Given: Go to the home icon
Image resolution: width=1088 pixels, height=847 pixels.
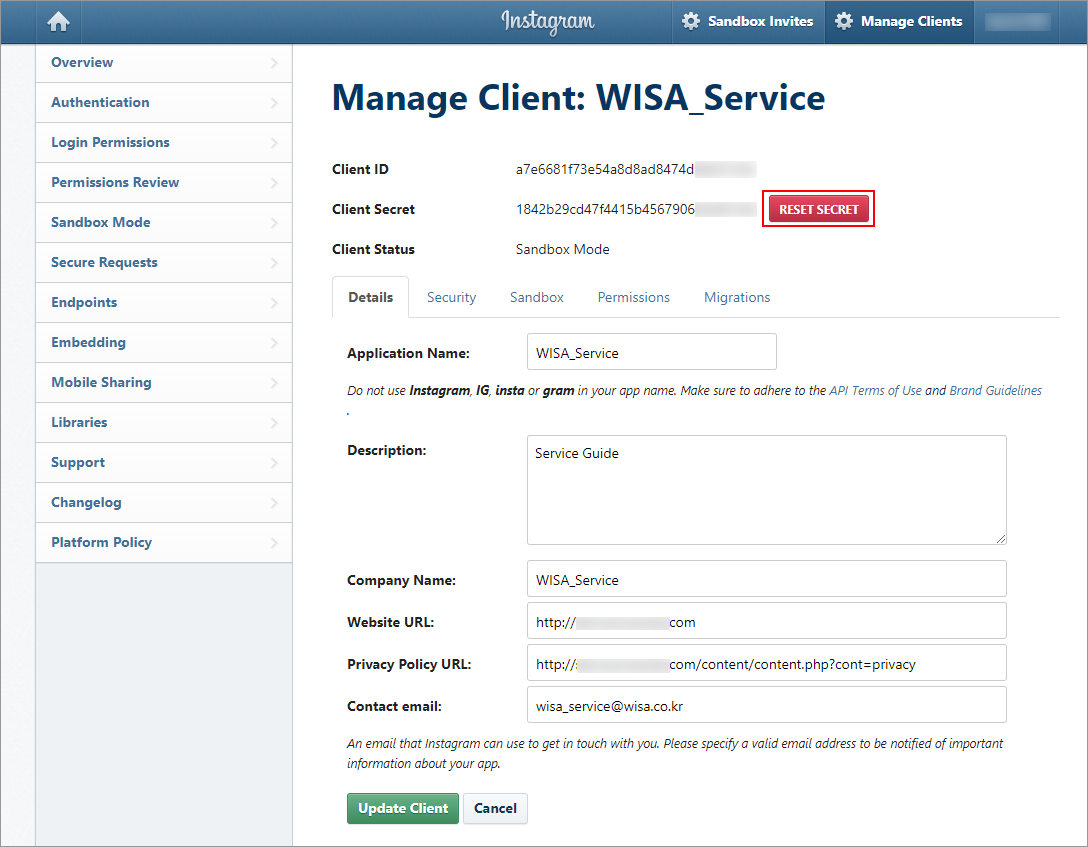Looking at the screenshot, I should coord(58,22).
